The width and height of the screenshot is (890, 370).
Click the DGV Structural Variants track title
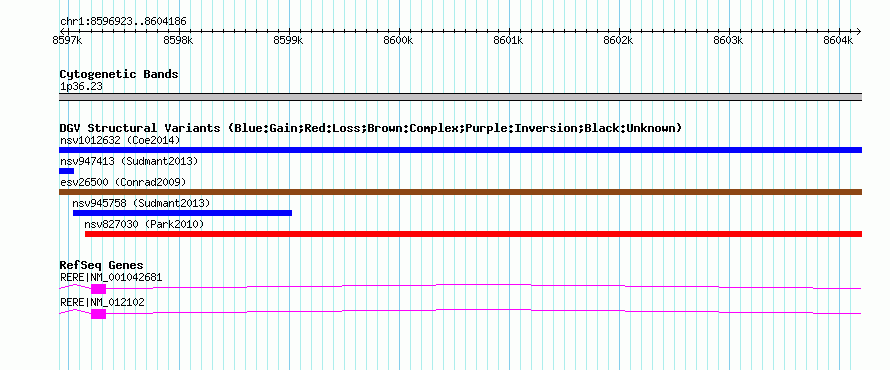[x=370, y=128]
